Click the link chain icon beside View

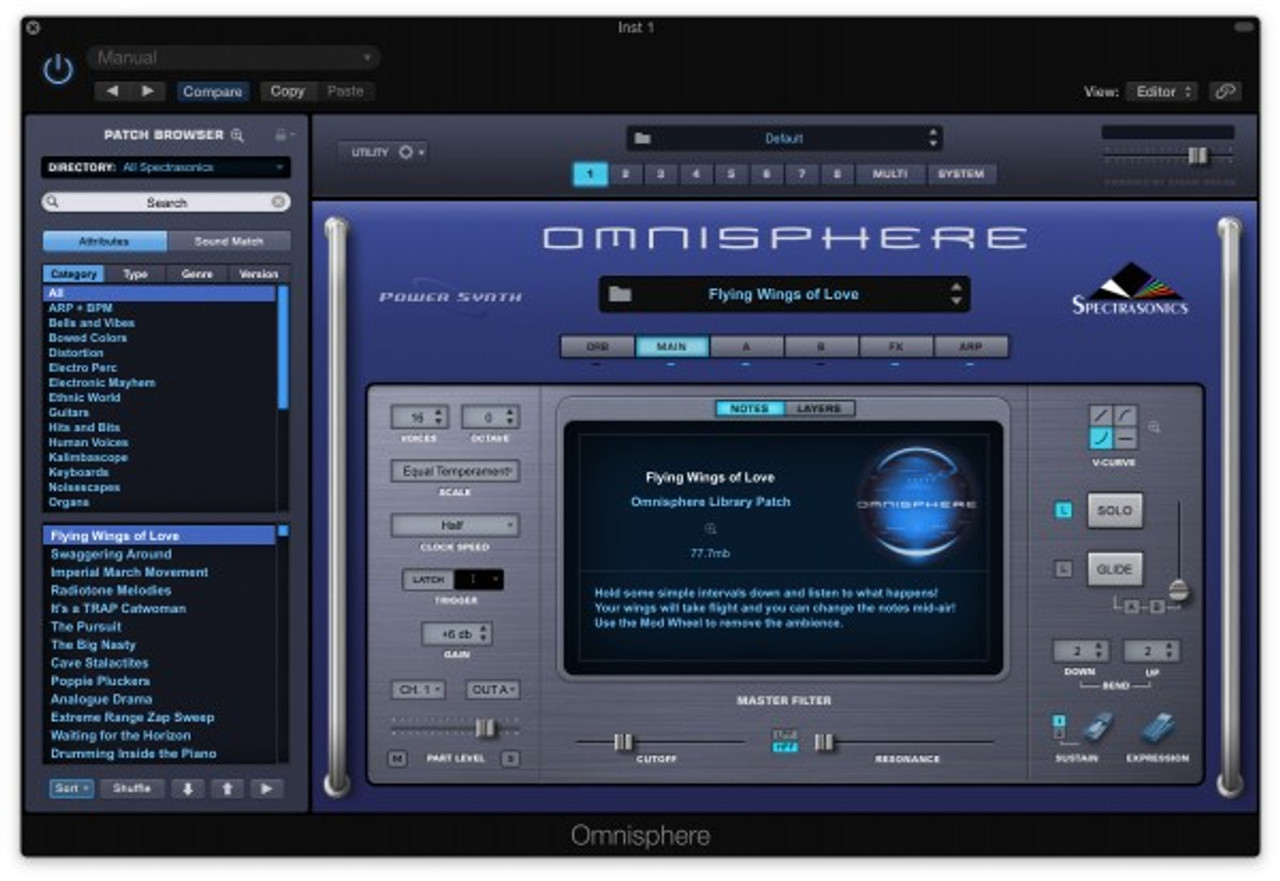pos(1224,91)
